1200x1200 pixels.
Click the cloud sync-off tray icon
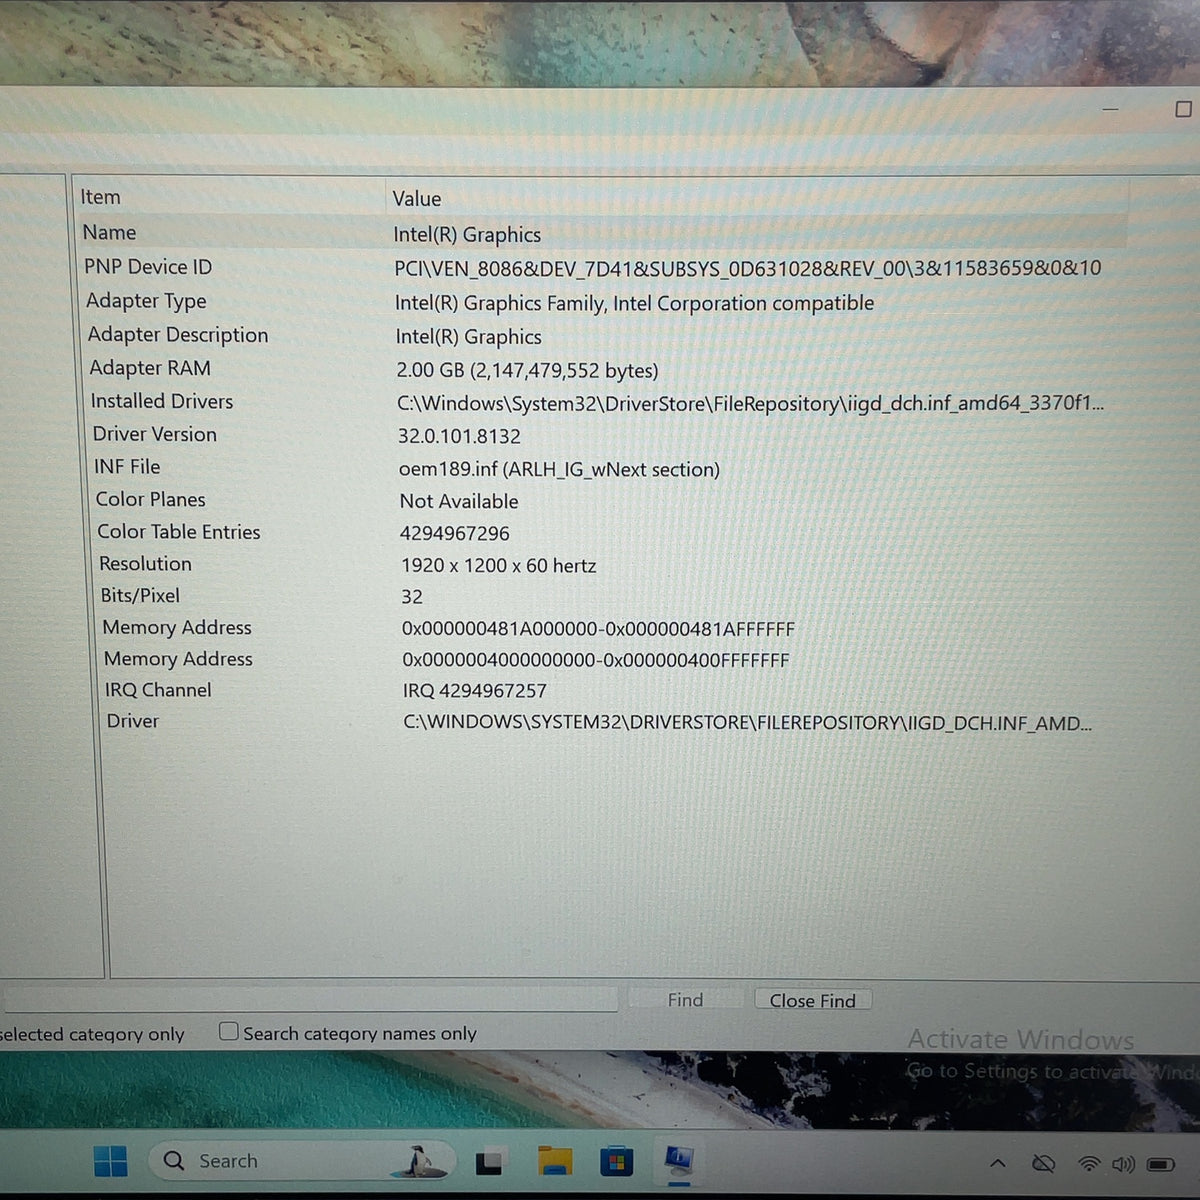click(1043, 1163)
